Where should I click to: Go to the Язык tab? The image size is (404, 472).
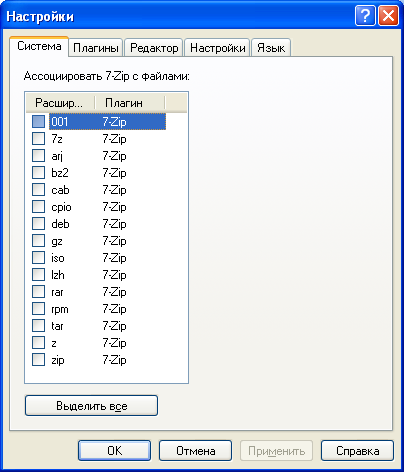point(271,48)
